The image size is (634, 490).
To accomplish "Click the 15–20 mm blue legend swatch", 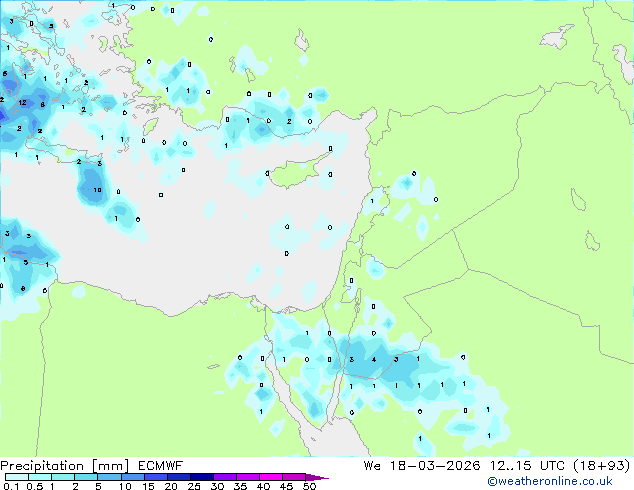I will [x=156, y=477].
